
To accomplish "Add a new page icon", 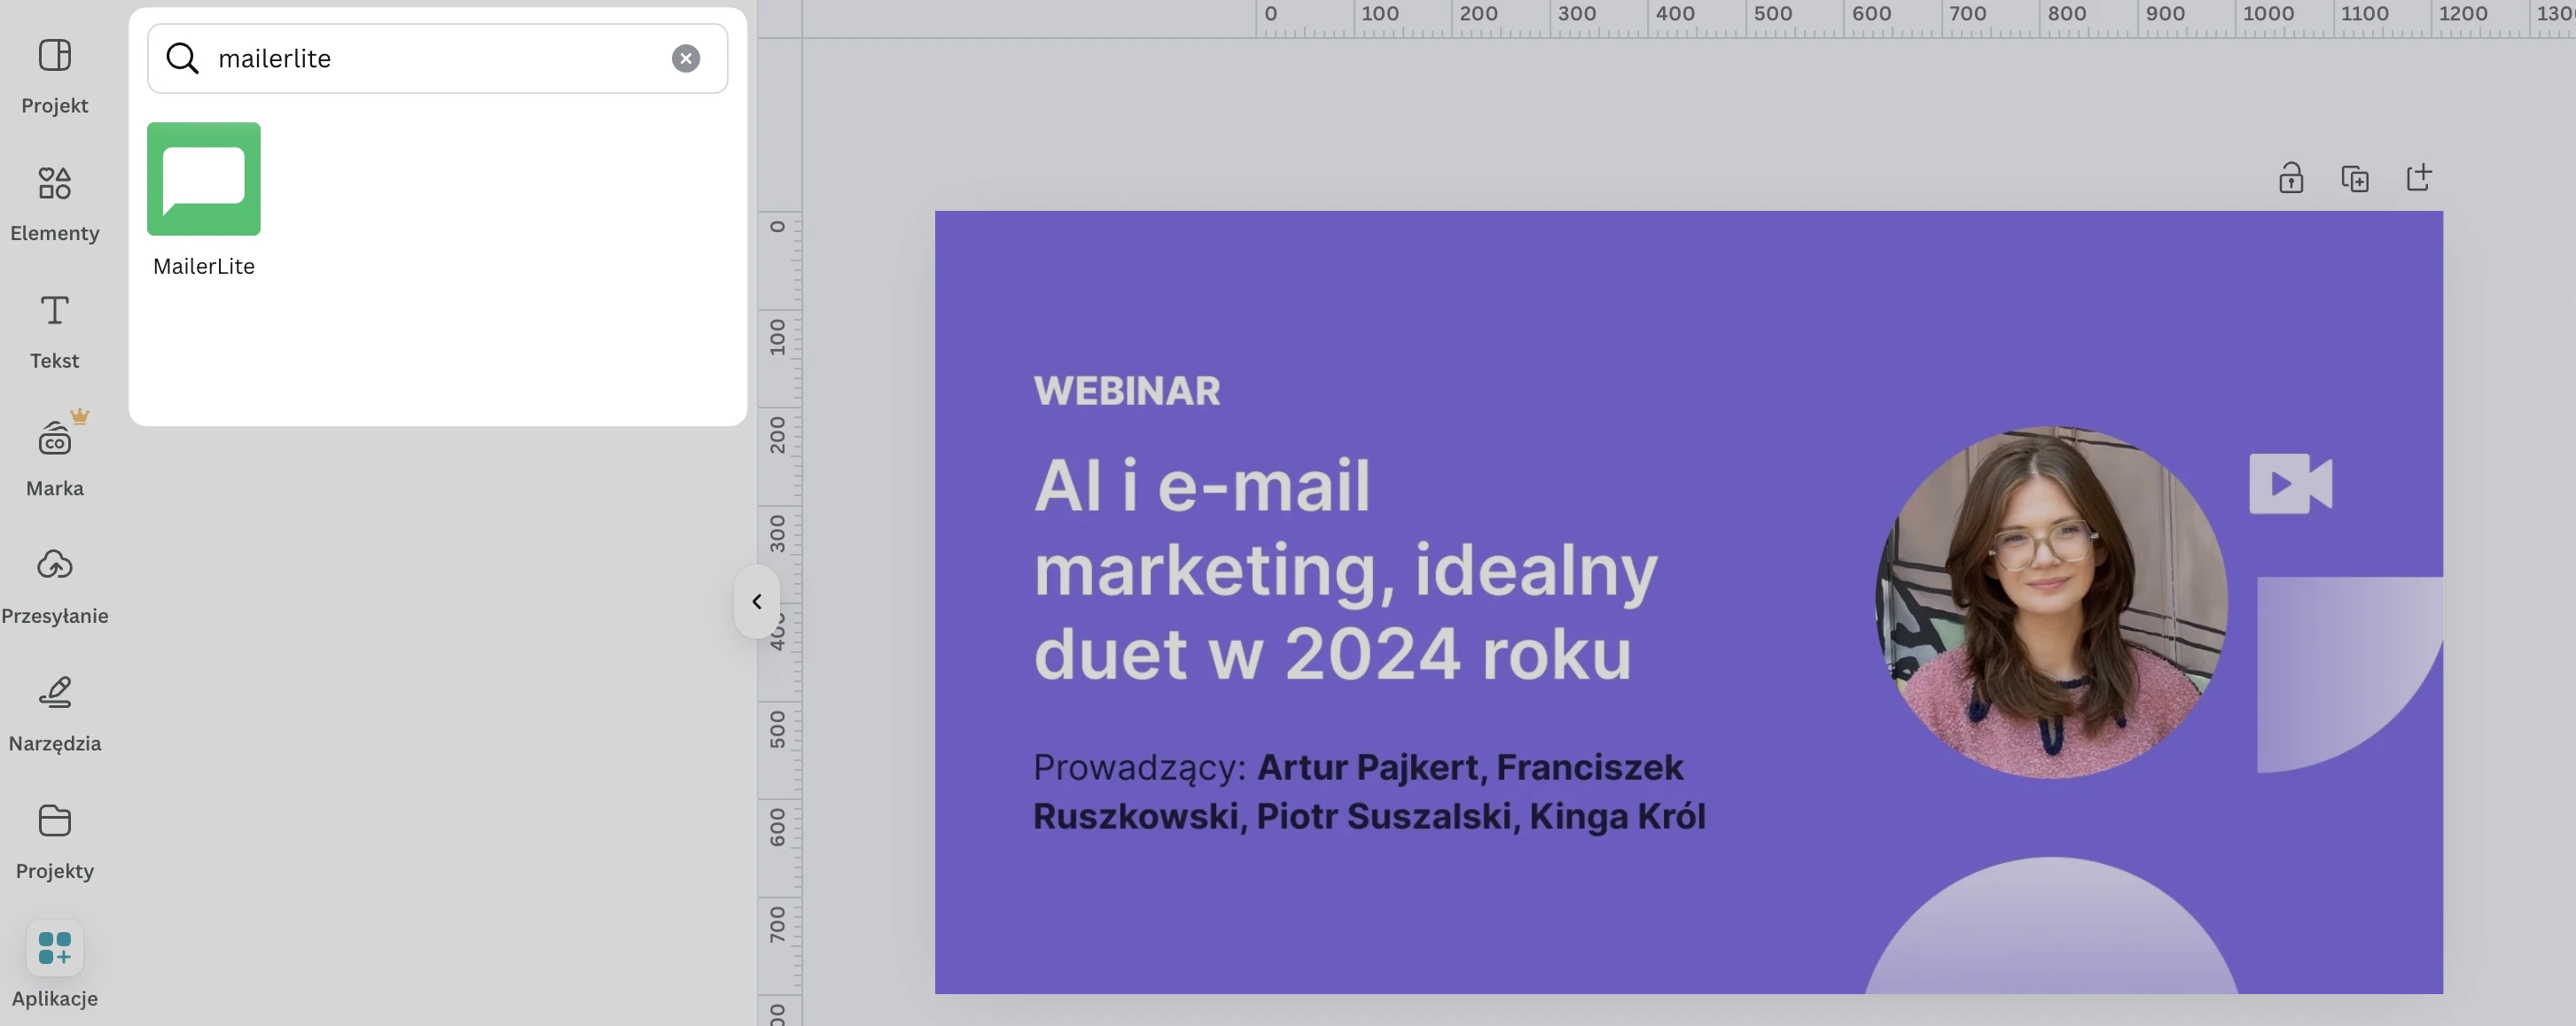I will [x=2418, y=178].
